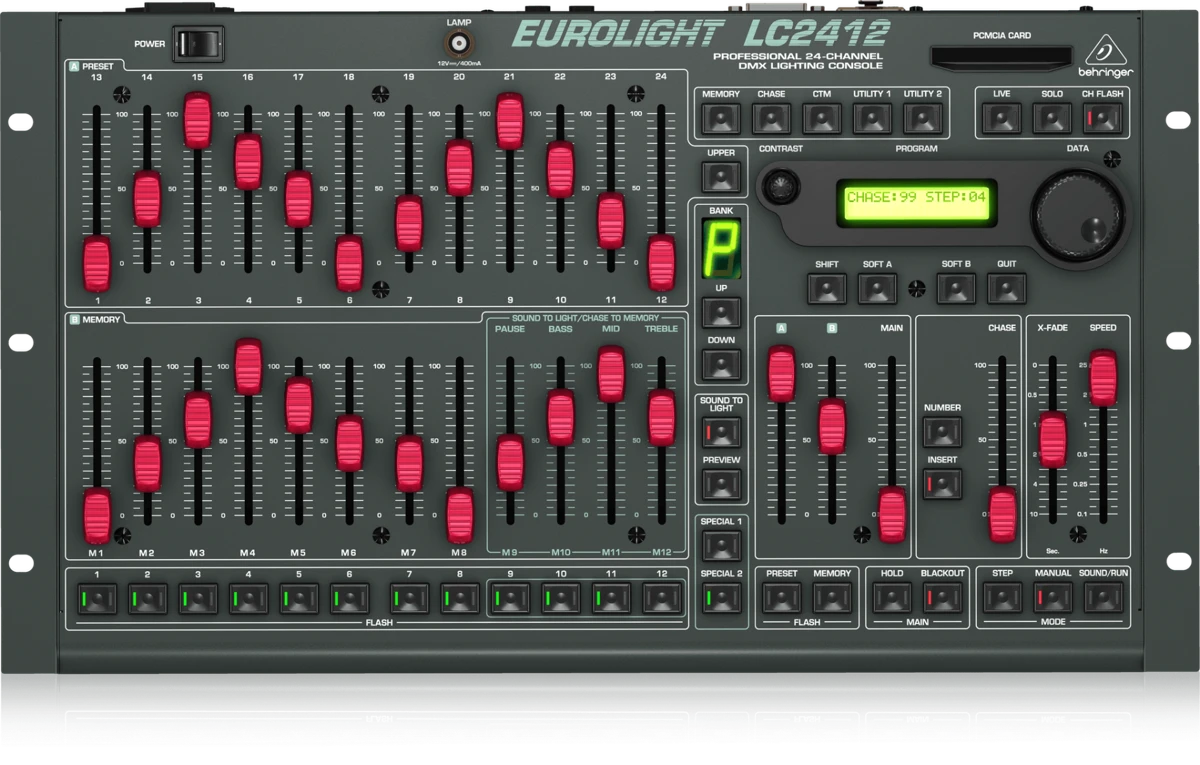Viewport: 1200px width, 765px height.
Task: Toggle the CH FLASH button
Action: click(1102, 118)
